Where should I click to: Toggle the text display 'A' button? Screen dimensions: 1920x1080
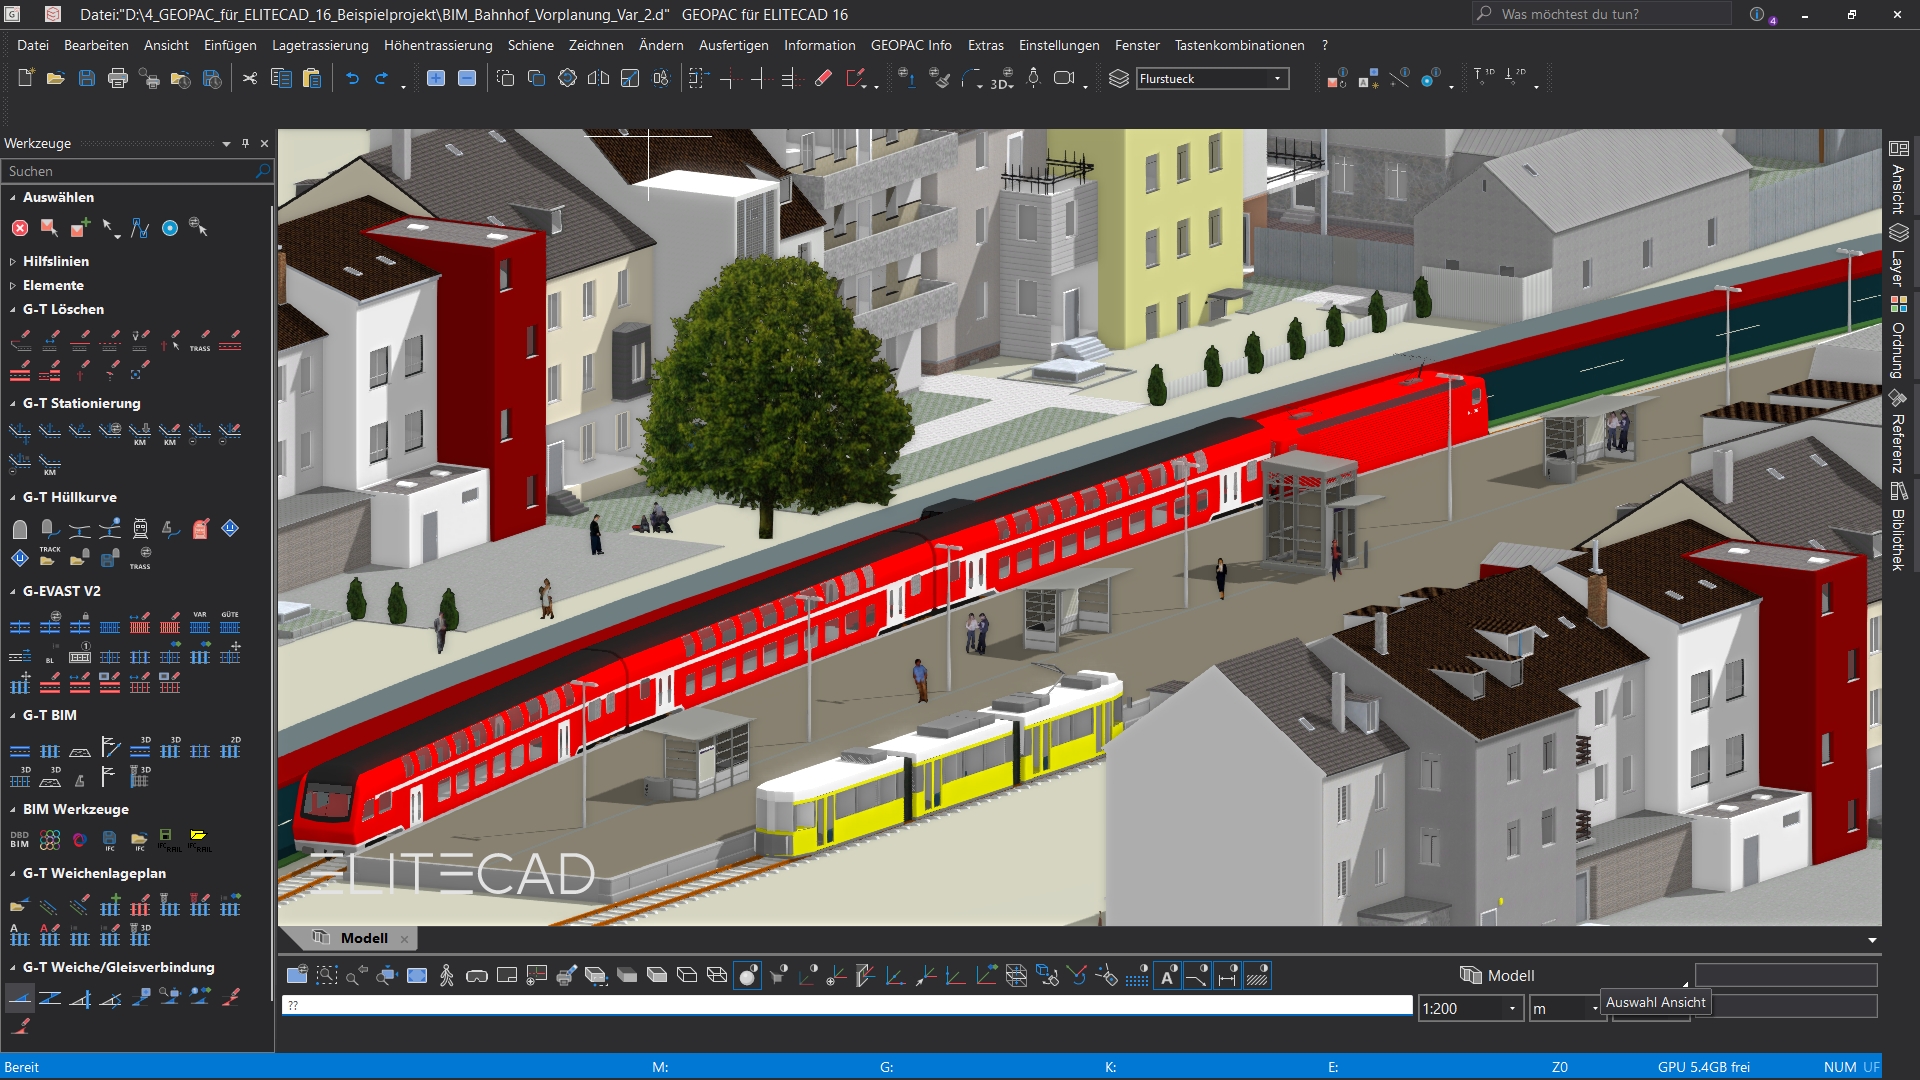1167,976
